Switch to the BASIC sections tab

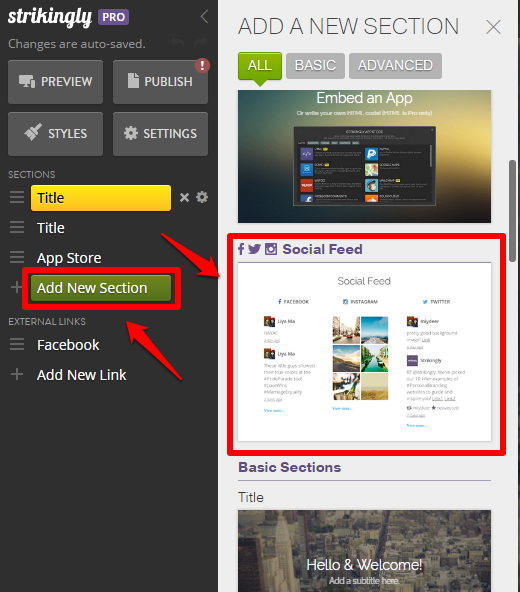tap(315, 66)
